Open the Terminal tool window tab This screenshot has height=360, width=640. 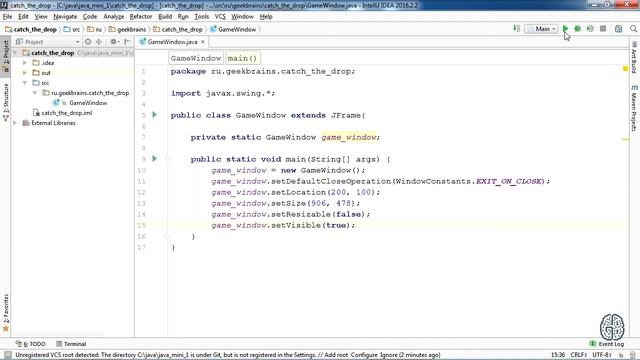[71, 344]
